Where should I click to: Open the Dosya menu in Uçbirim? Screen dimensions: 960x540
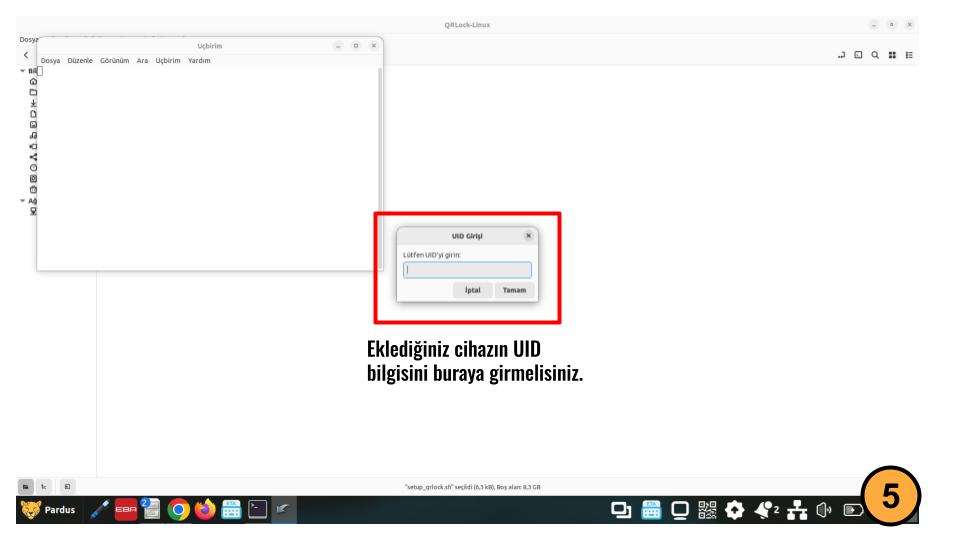[50, 60]
